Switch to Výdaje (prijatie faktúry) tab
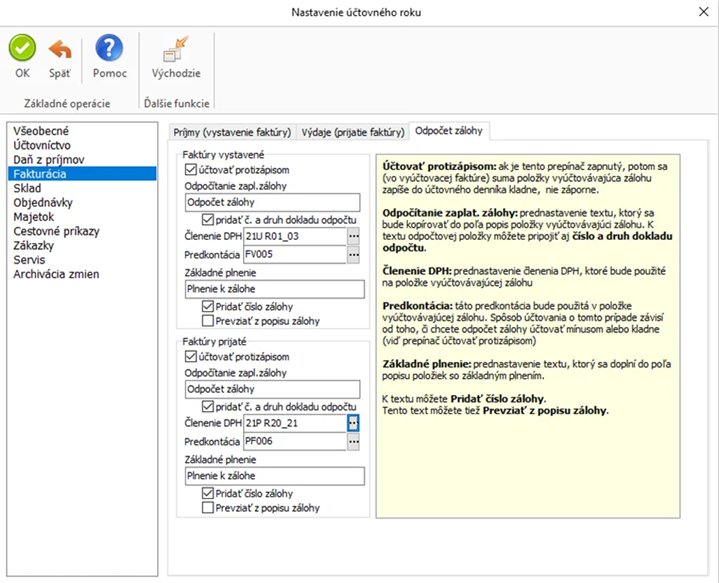 point(353,132)
